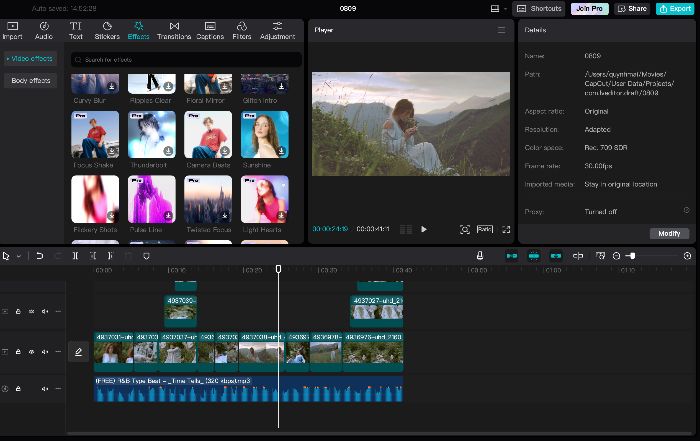Open the Audio tab
The width and height of the screenshot is (700, 441).
click(x=44, y=30)
